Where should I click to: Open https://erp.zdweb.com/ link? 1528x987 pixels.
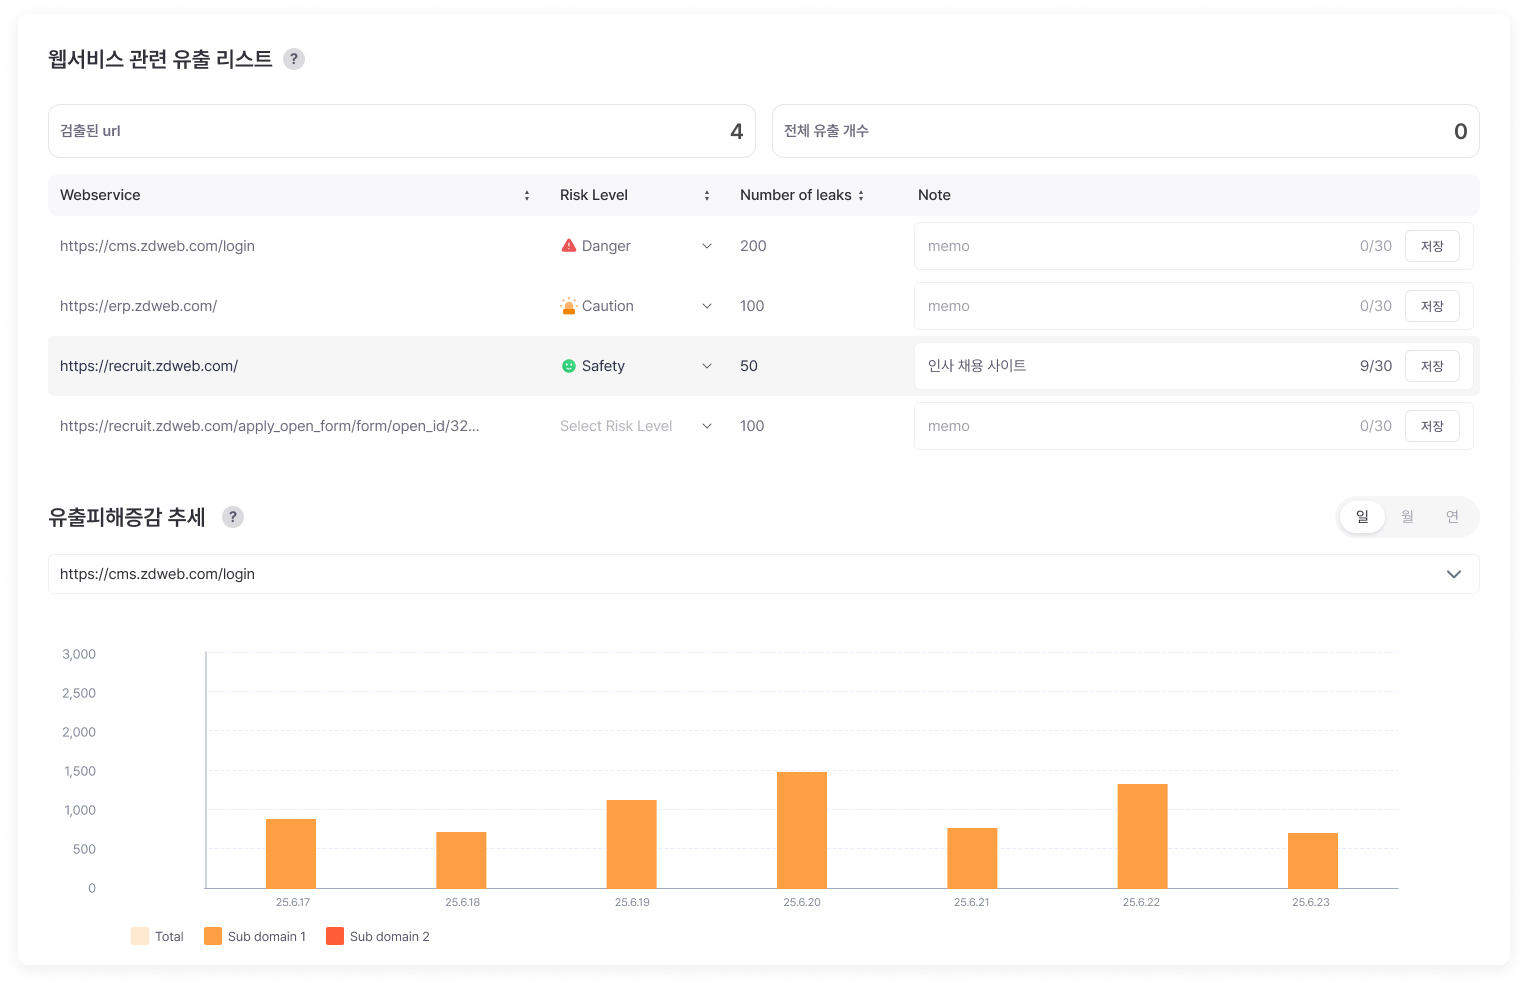[138, 306]
